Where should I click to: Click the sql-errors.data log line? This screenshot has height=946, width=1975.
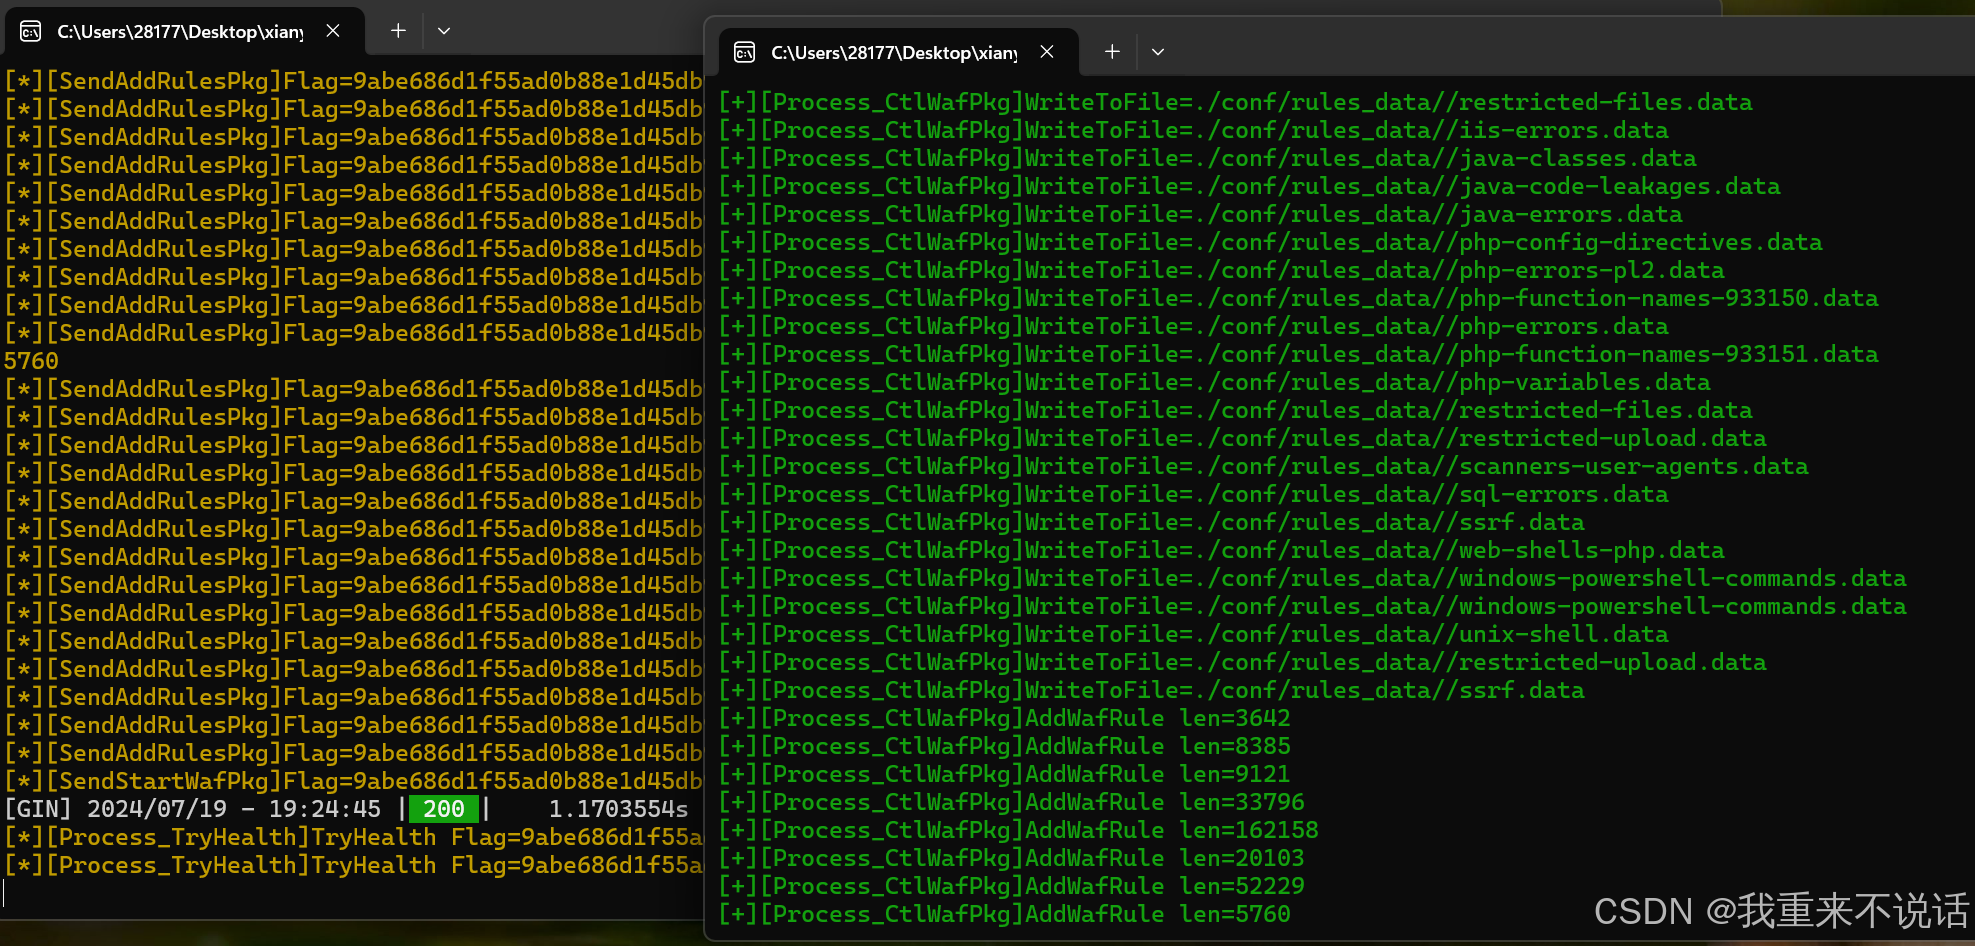pos(1194,495)
